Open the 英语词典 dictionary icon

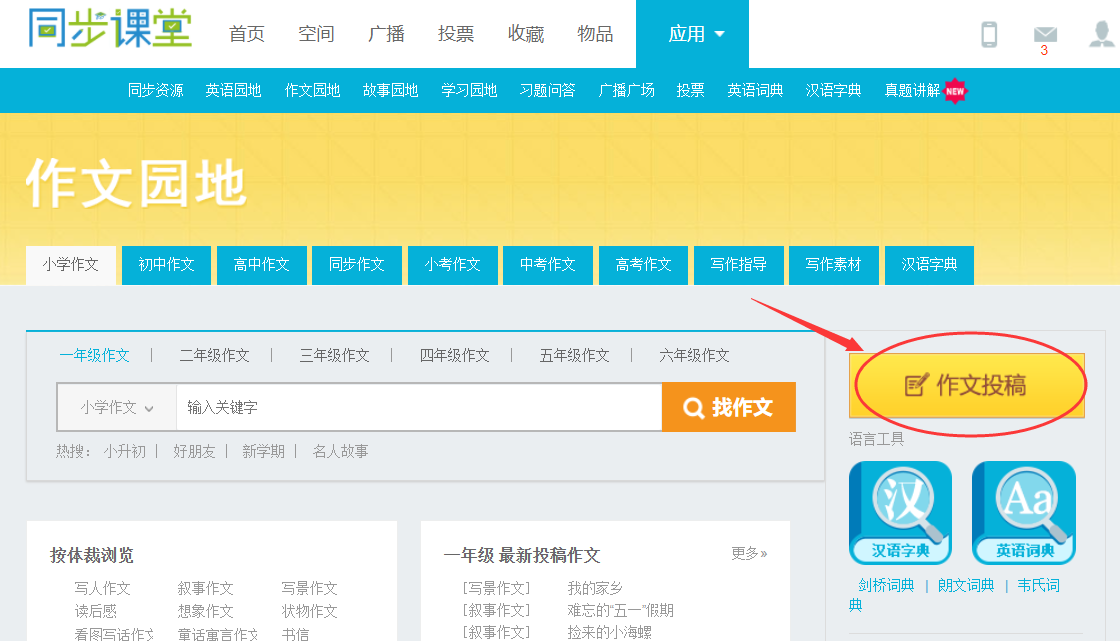(1024, 512)
